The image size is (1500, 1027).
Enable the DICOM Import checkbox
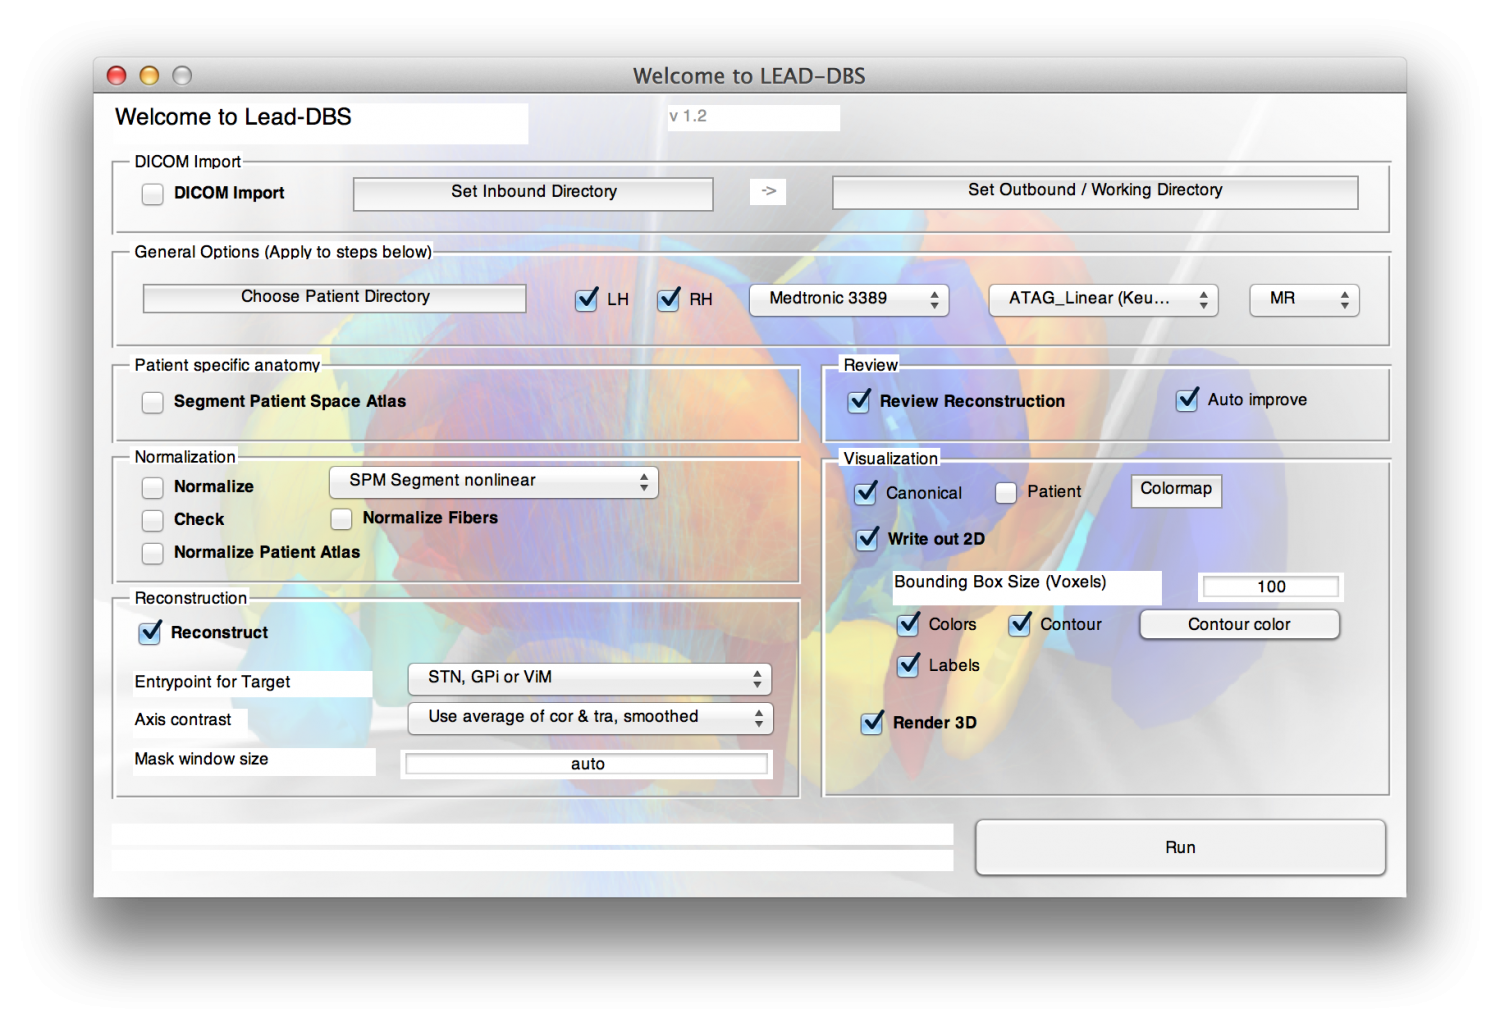(x=153, y=194)
